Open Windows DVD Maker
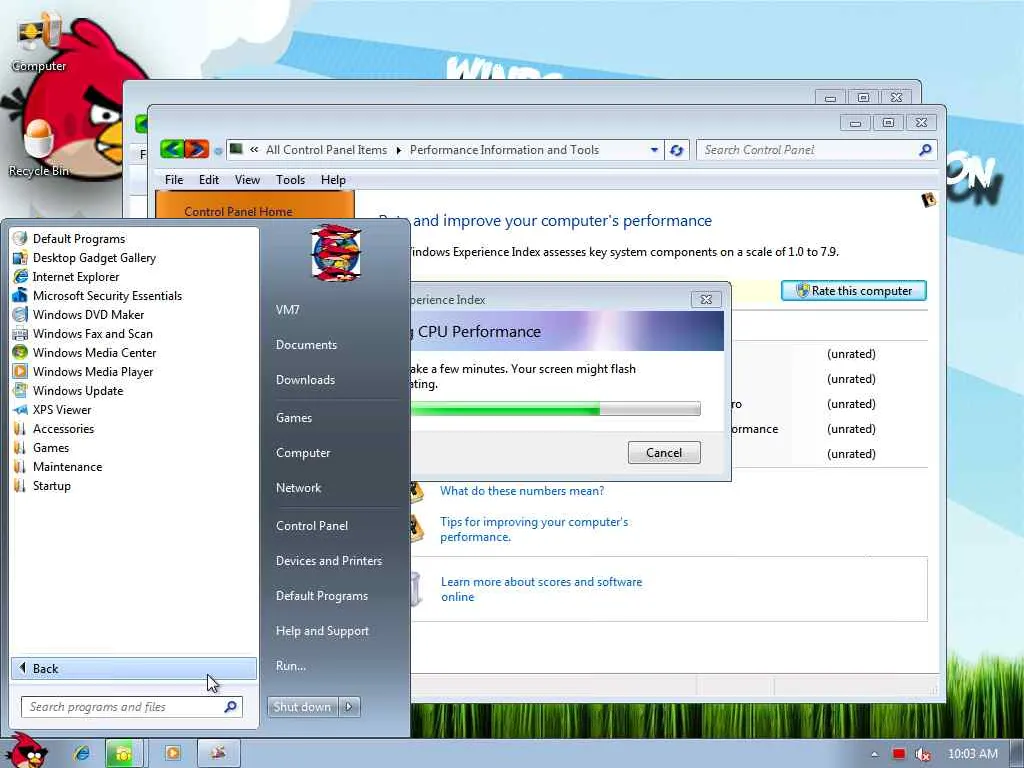The width and height of the screenshot is (1024, 768). tap(78, 315)
